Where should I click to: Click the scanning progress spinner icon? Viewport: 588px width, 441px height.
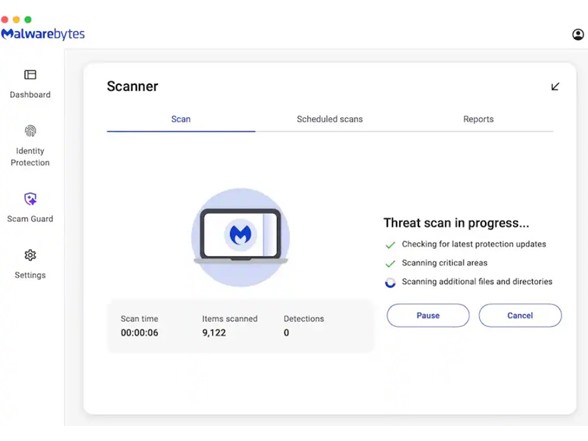[x=390, y=282]
